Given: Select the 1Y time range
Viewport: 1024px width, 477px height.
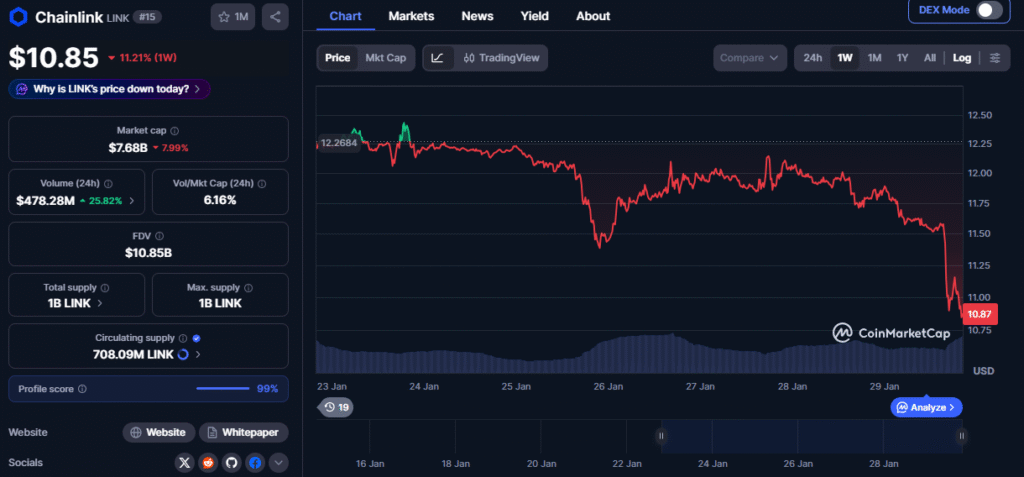Looking at the screenshot, I should [902, 58].
